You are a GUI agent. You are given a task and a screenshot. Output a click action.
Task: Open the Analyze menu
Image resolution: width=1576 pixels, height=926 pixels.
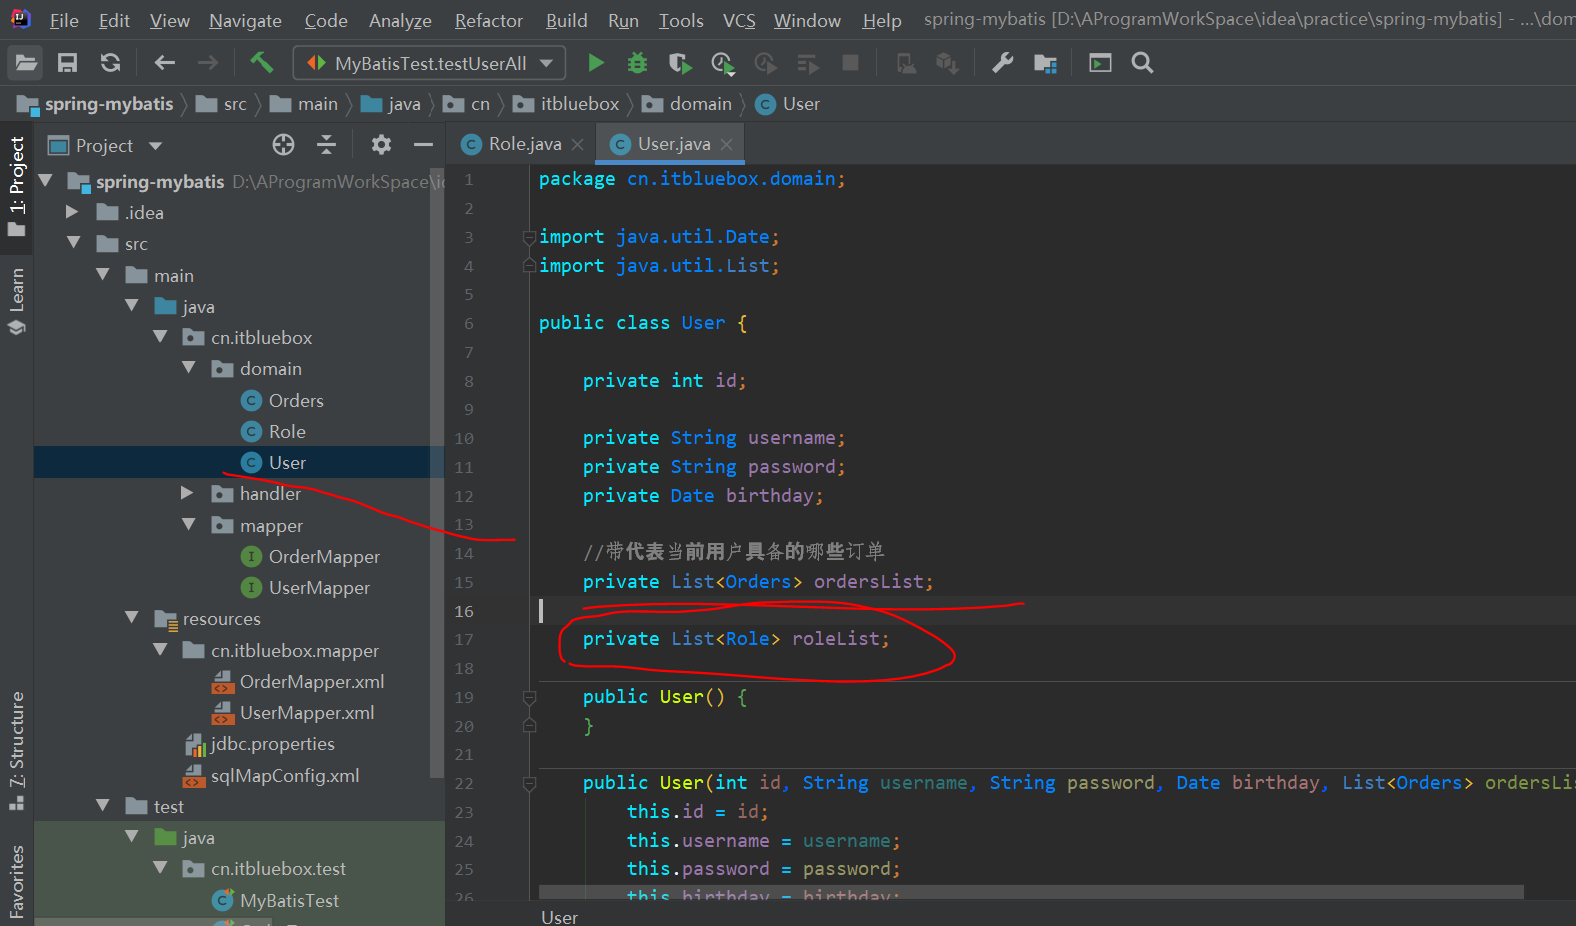[x=400, y=20]
